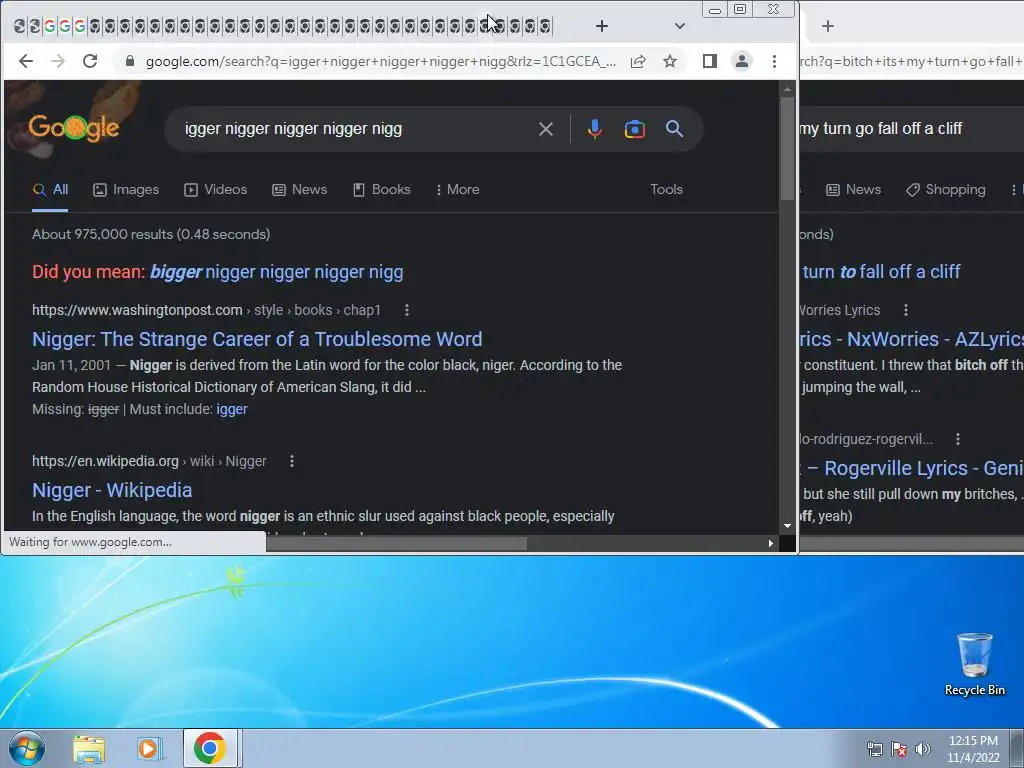Click the Chrome taskbar button
Viewport: 1024px width, 768px height.
[210, 748]
